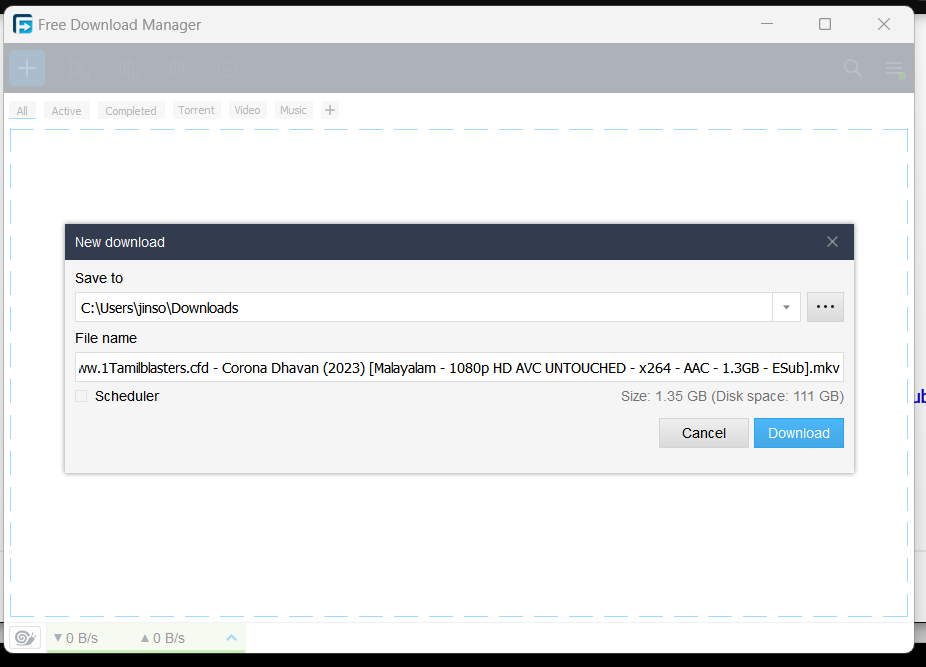Select the Torrent tab
This screenshot has height=667, width=926.
pyautogui.click(x=197, y=110)
